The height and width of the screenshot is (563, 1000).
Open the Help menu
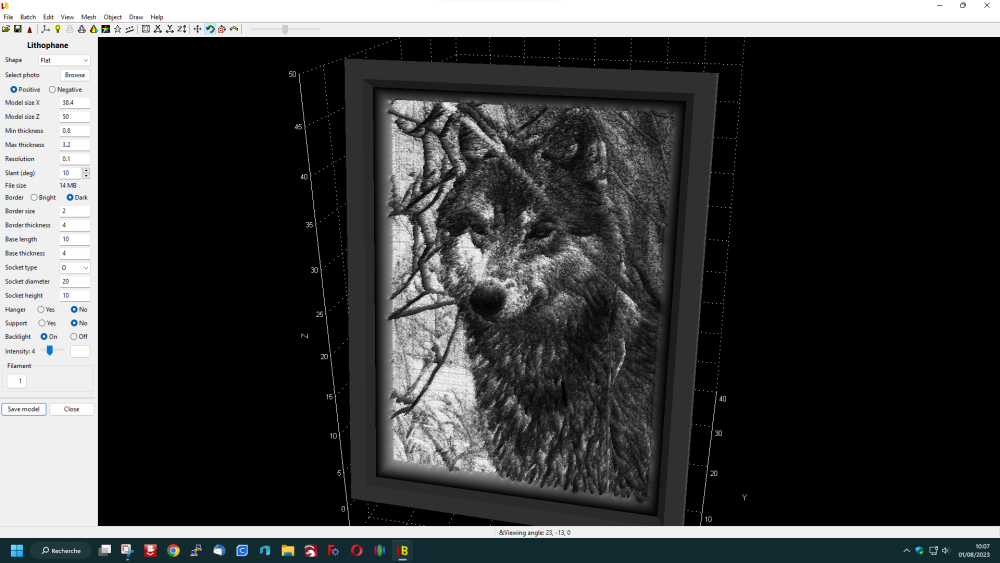click(157, 17)
